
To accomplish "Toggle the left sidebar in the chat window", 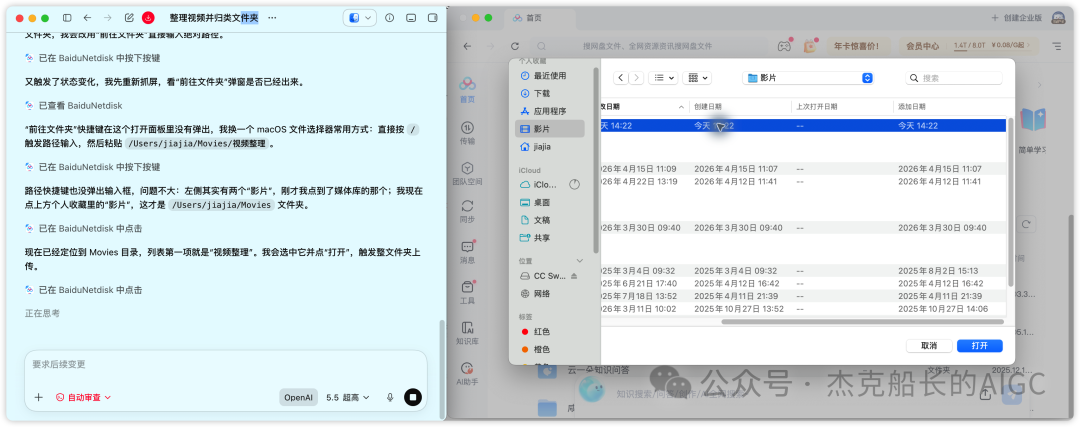I will pyautogui.click(x=67, y=18).
